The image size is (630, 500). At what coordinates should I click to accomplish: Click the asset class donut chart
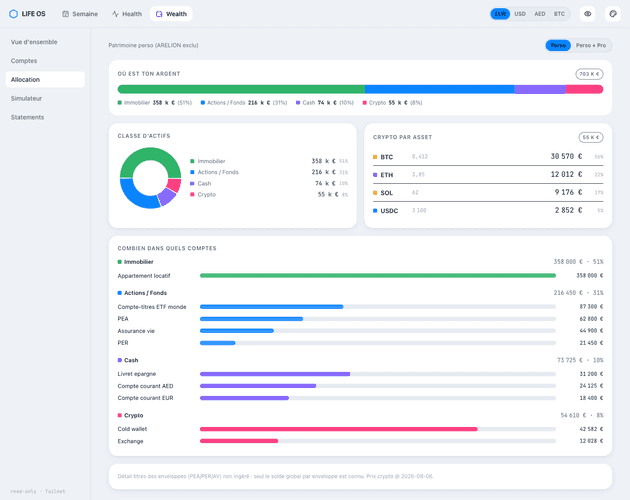click(x=150, y=178)
